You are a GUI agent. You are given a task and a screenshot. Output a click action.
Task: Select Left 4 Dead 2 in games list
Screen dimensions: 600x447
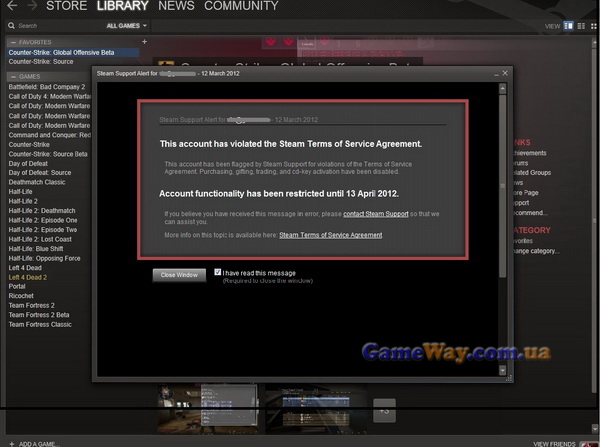[x=31, y=277]
